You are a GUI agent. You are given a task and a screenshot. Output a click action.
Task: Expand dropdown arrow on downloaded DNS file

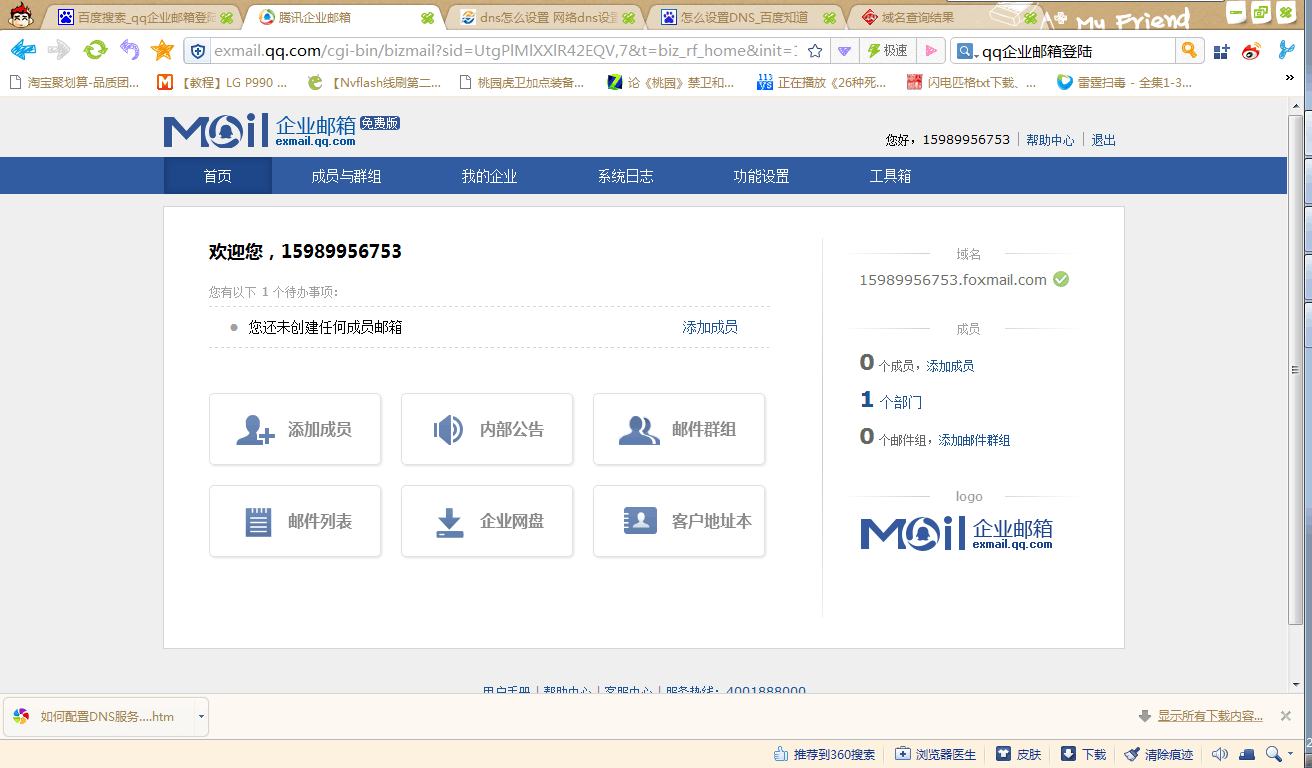coord(201,716)
